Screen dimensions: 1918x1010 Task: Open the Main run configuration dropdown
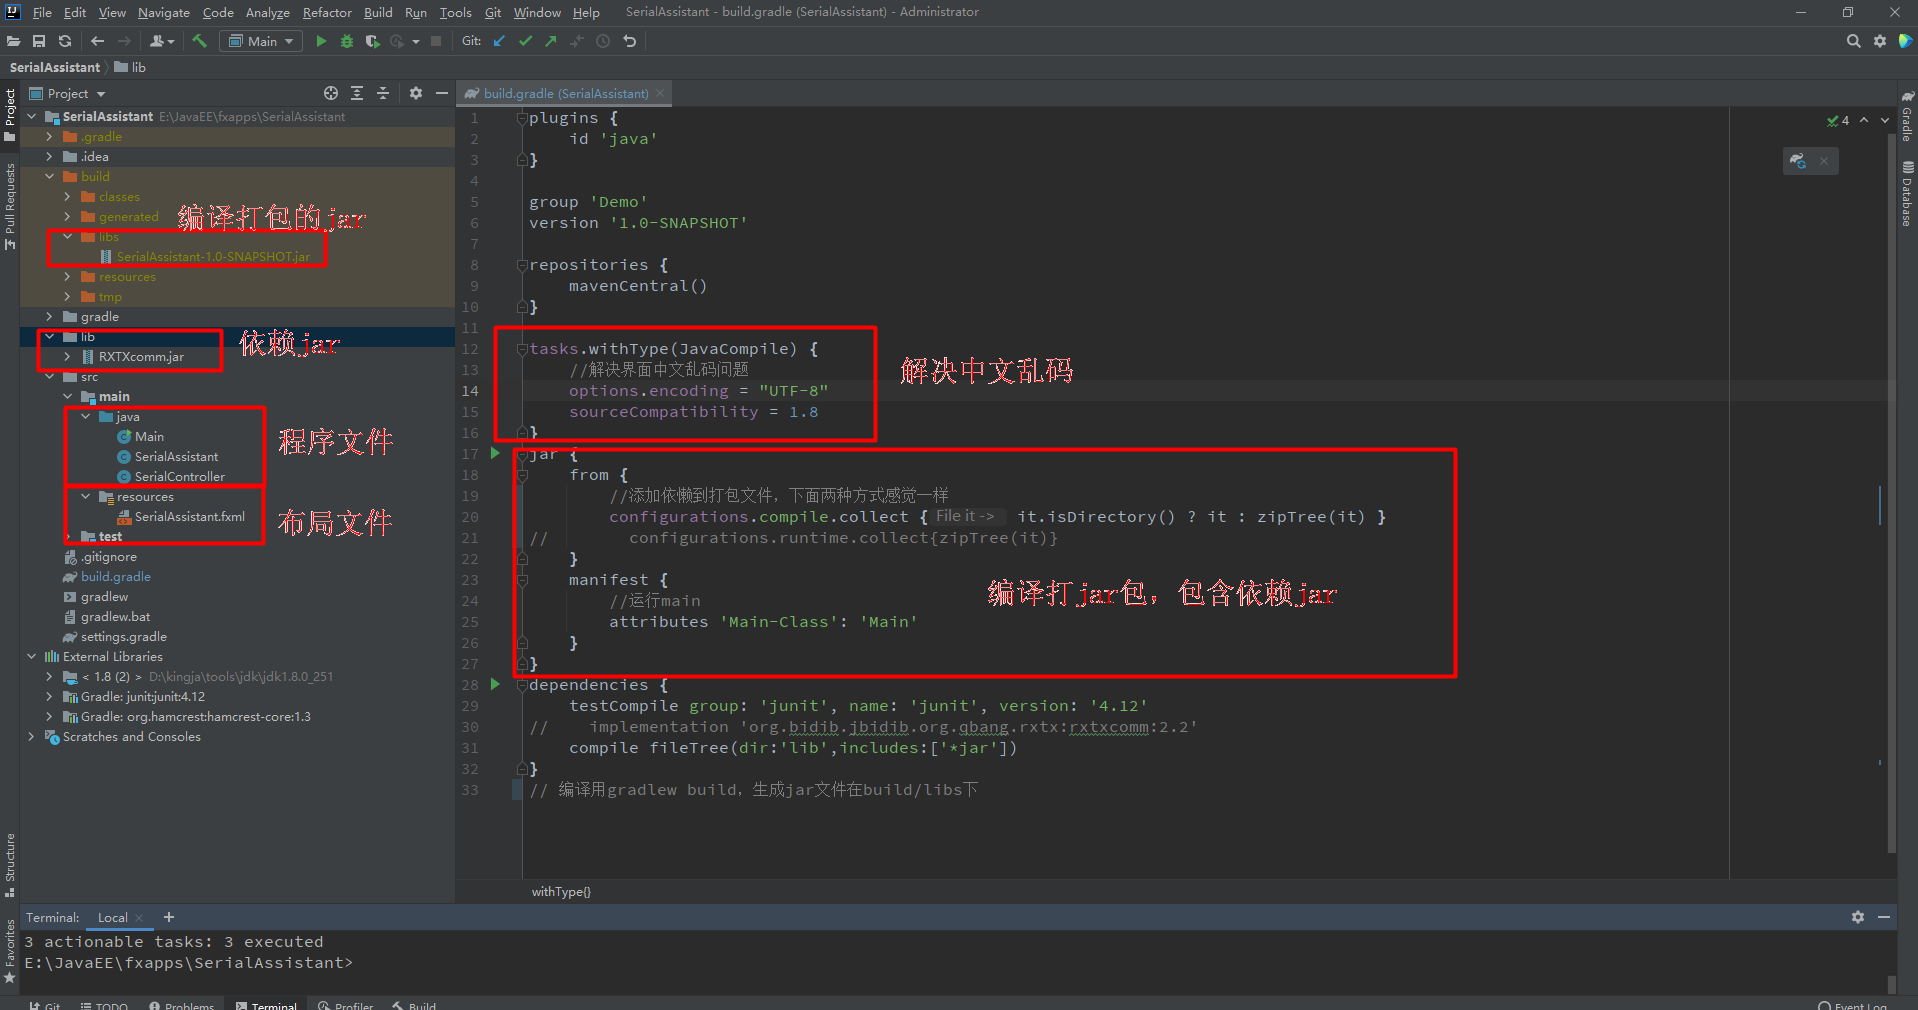coord(261,41)
